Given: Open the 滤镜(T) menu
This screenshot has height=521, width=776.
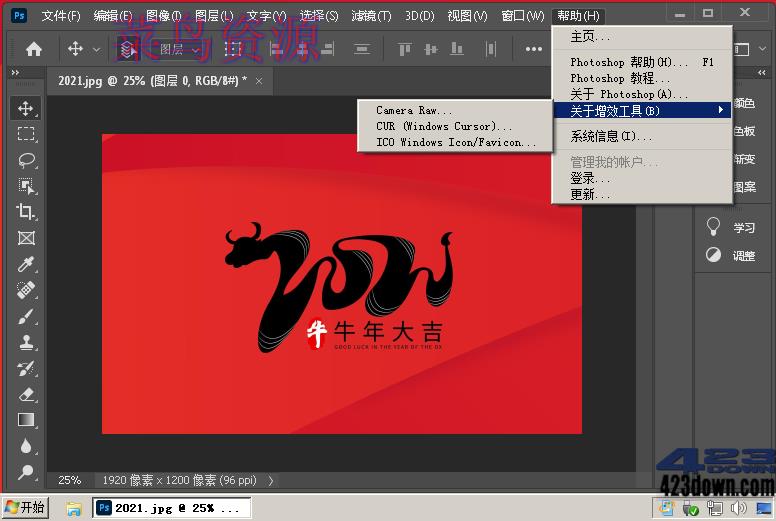Looking at the screenshot, I should click(371, 16).
